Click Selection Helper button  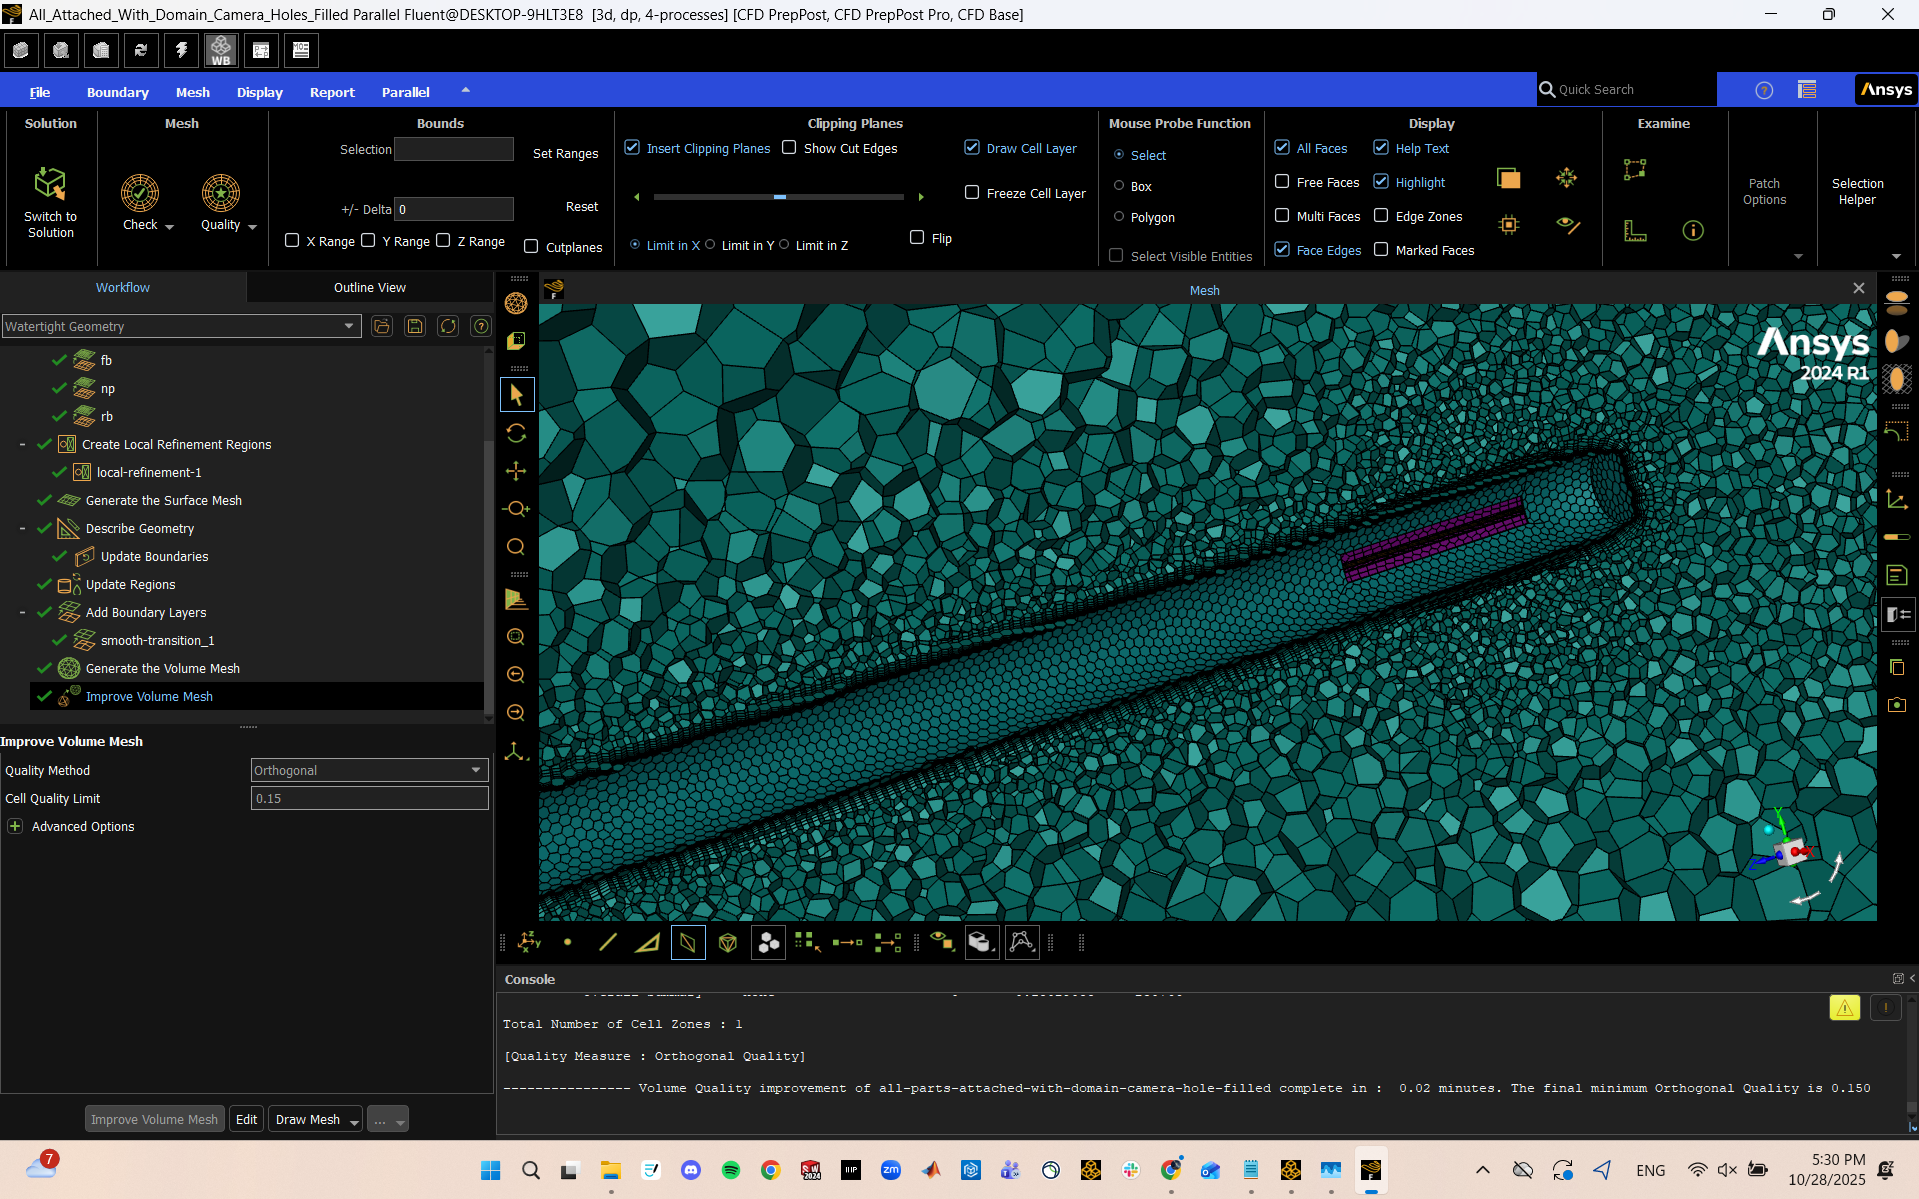pyautogui.click(x=1857, y=191)
